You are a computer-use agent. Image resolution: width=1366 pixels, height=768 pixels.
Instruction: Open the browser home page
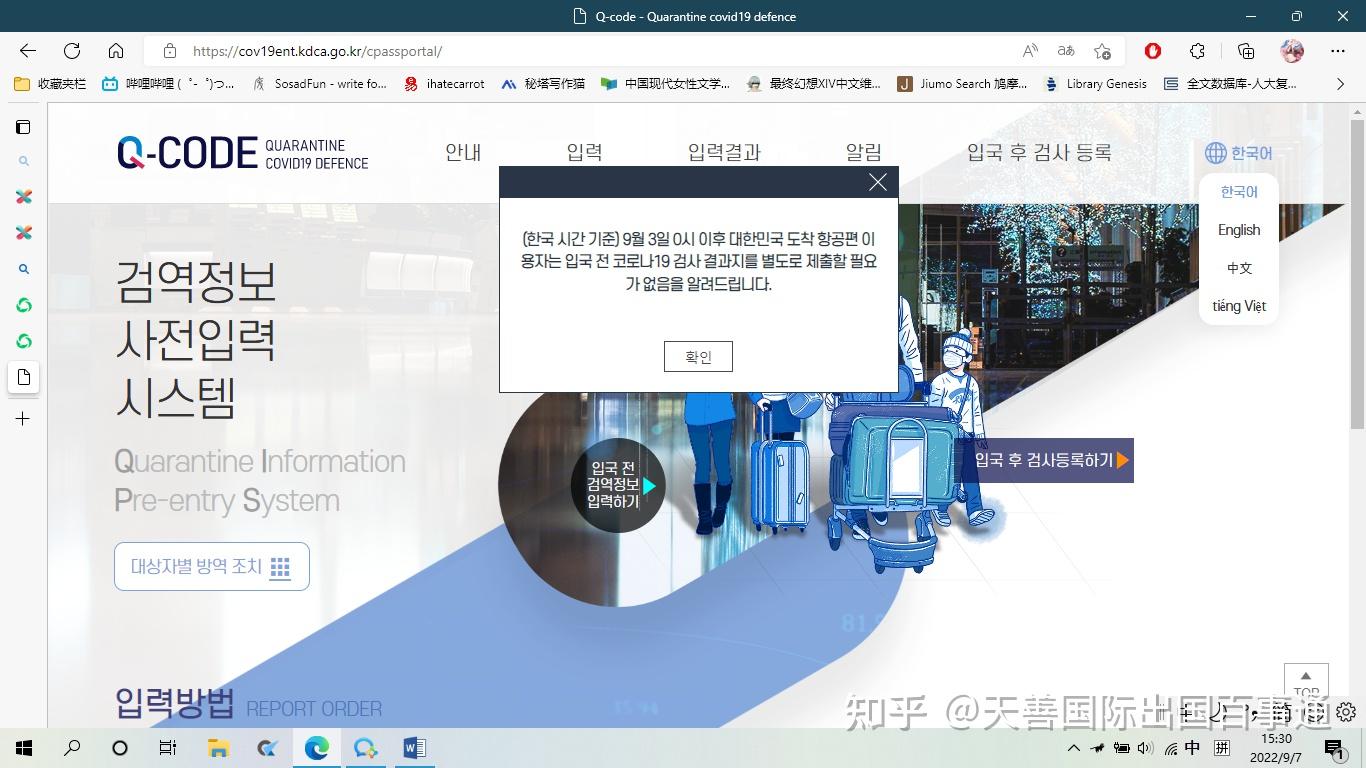click(116, 51)
